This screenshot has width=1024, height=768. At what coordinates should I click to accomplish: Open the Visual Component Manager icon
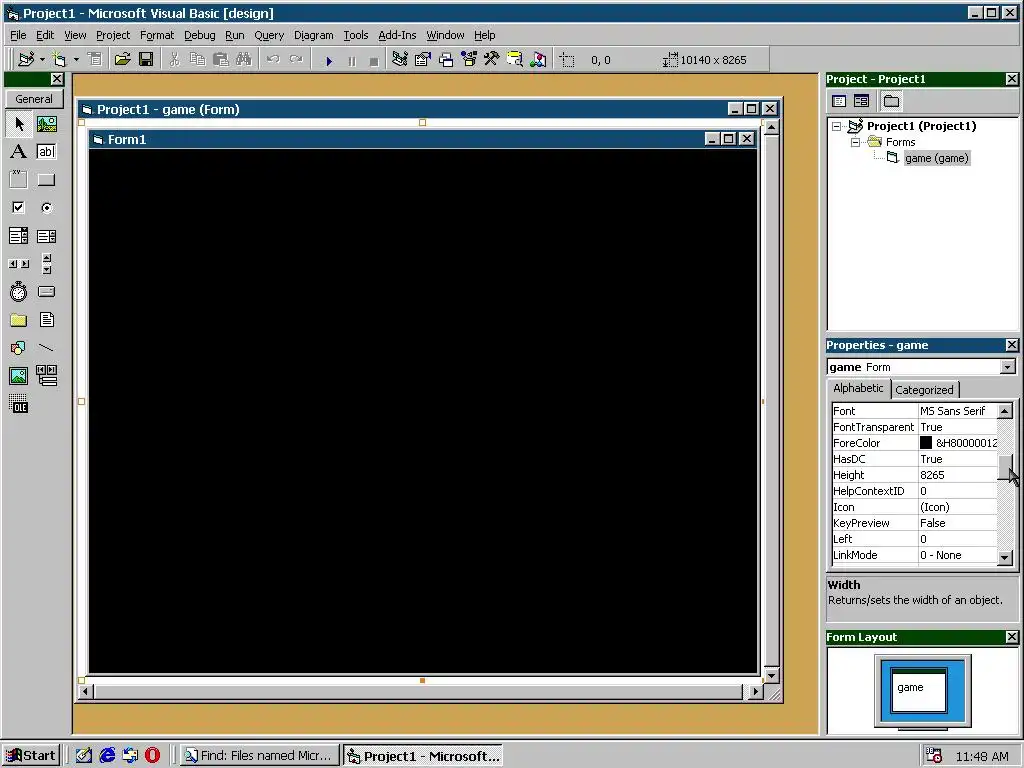pos(538,59)
